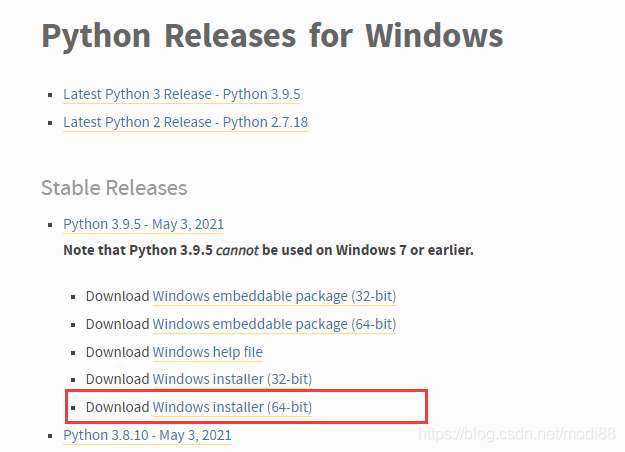625x452 pixels.
Task: Click the bullet beside Python 3.9.5 release
Action: tap(49, 225)
